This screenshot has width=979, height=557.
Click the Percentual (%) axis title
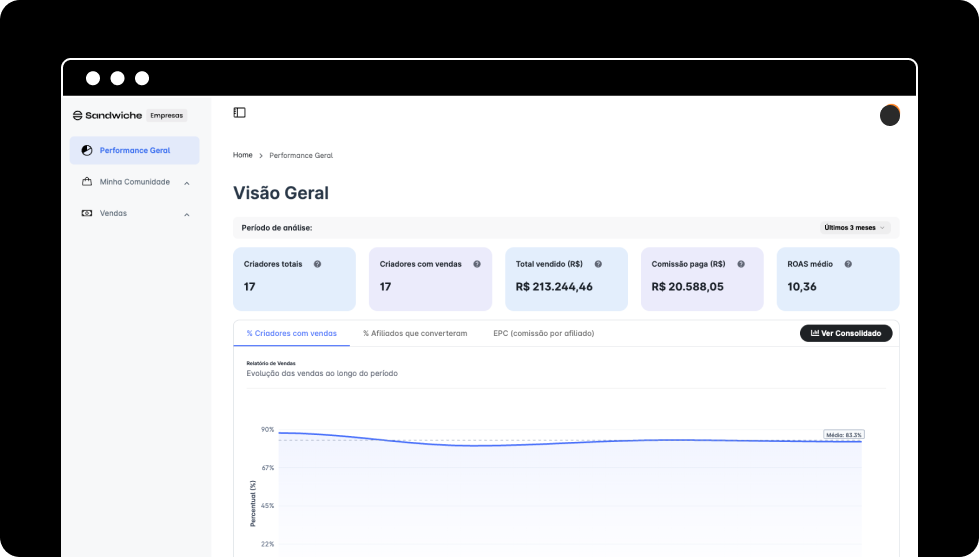253,503
